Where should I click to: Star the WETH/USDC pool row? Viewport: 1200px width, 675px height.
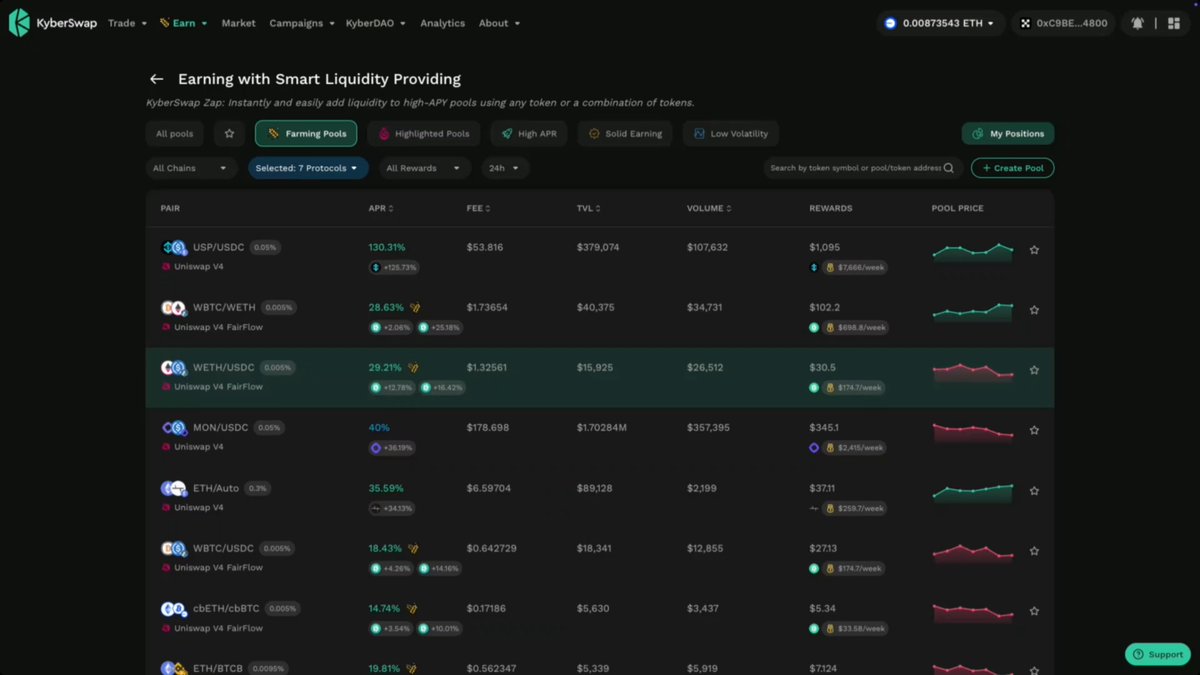(1034, 370)
